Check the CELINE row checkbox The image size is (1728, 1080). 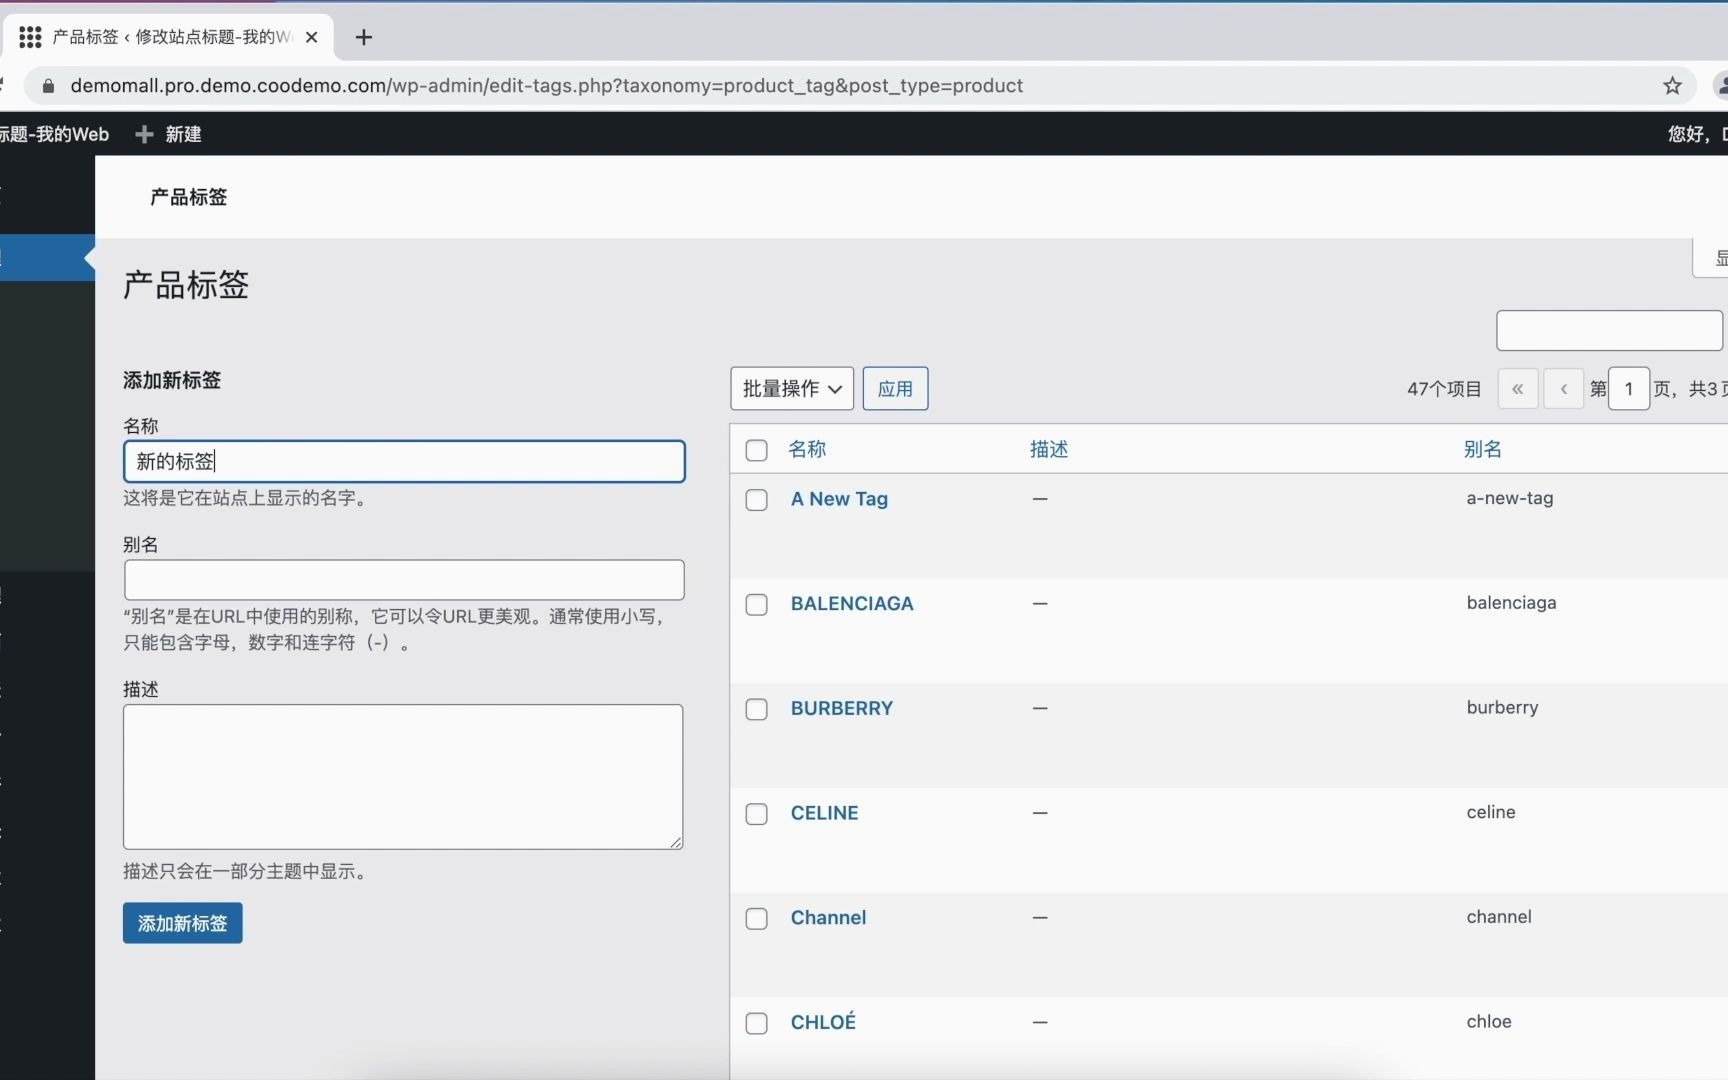click(757, 814)
